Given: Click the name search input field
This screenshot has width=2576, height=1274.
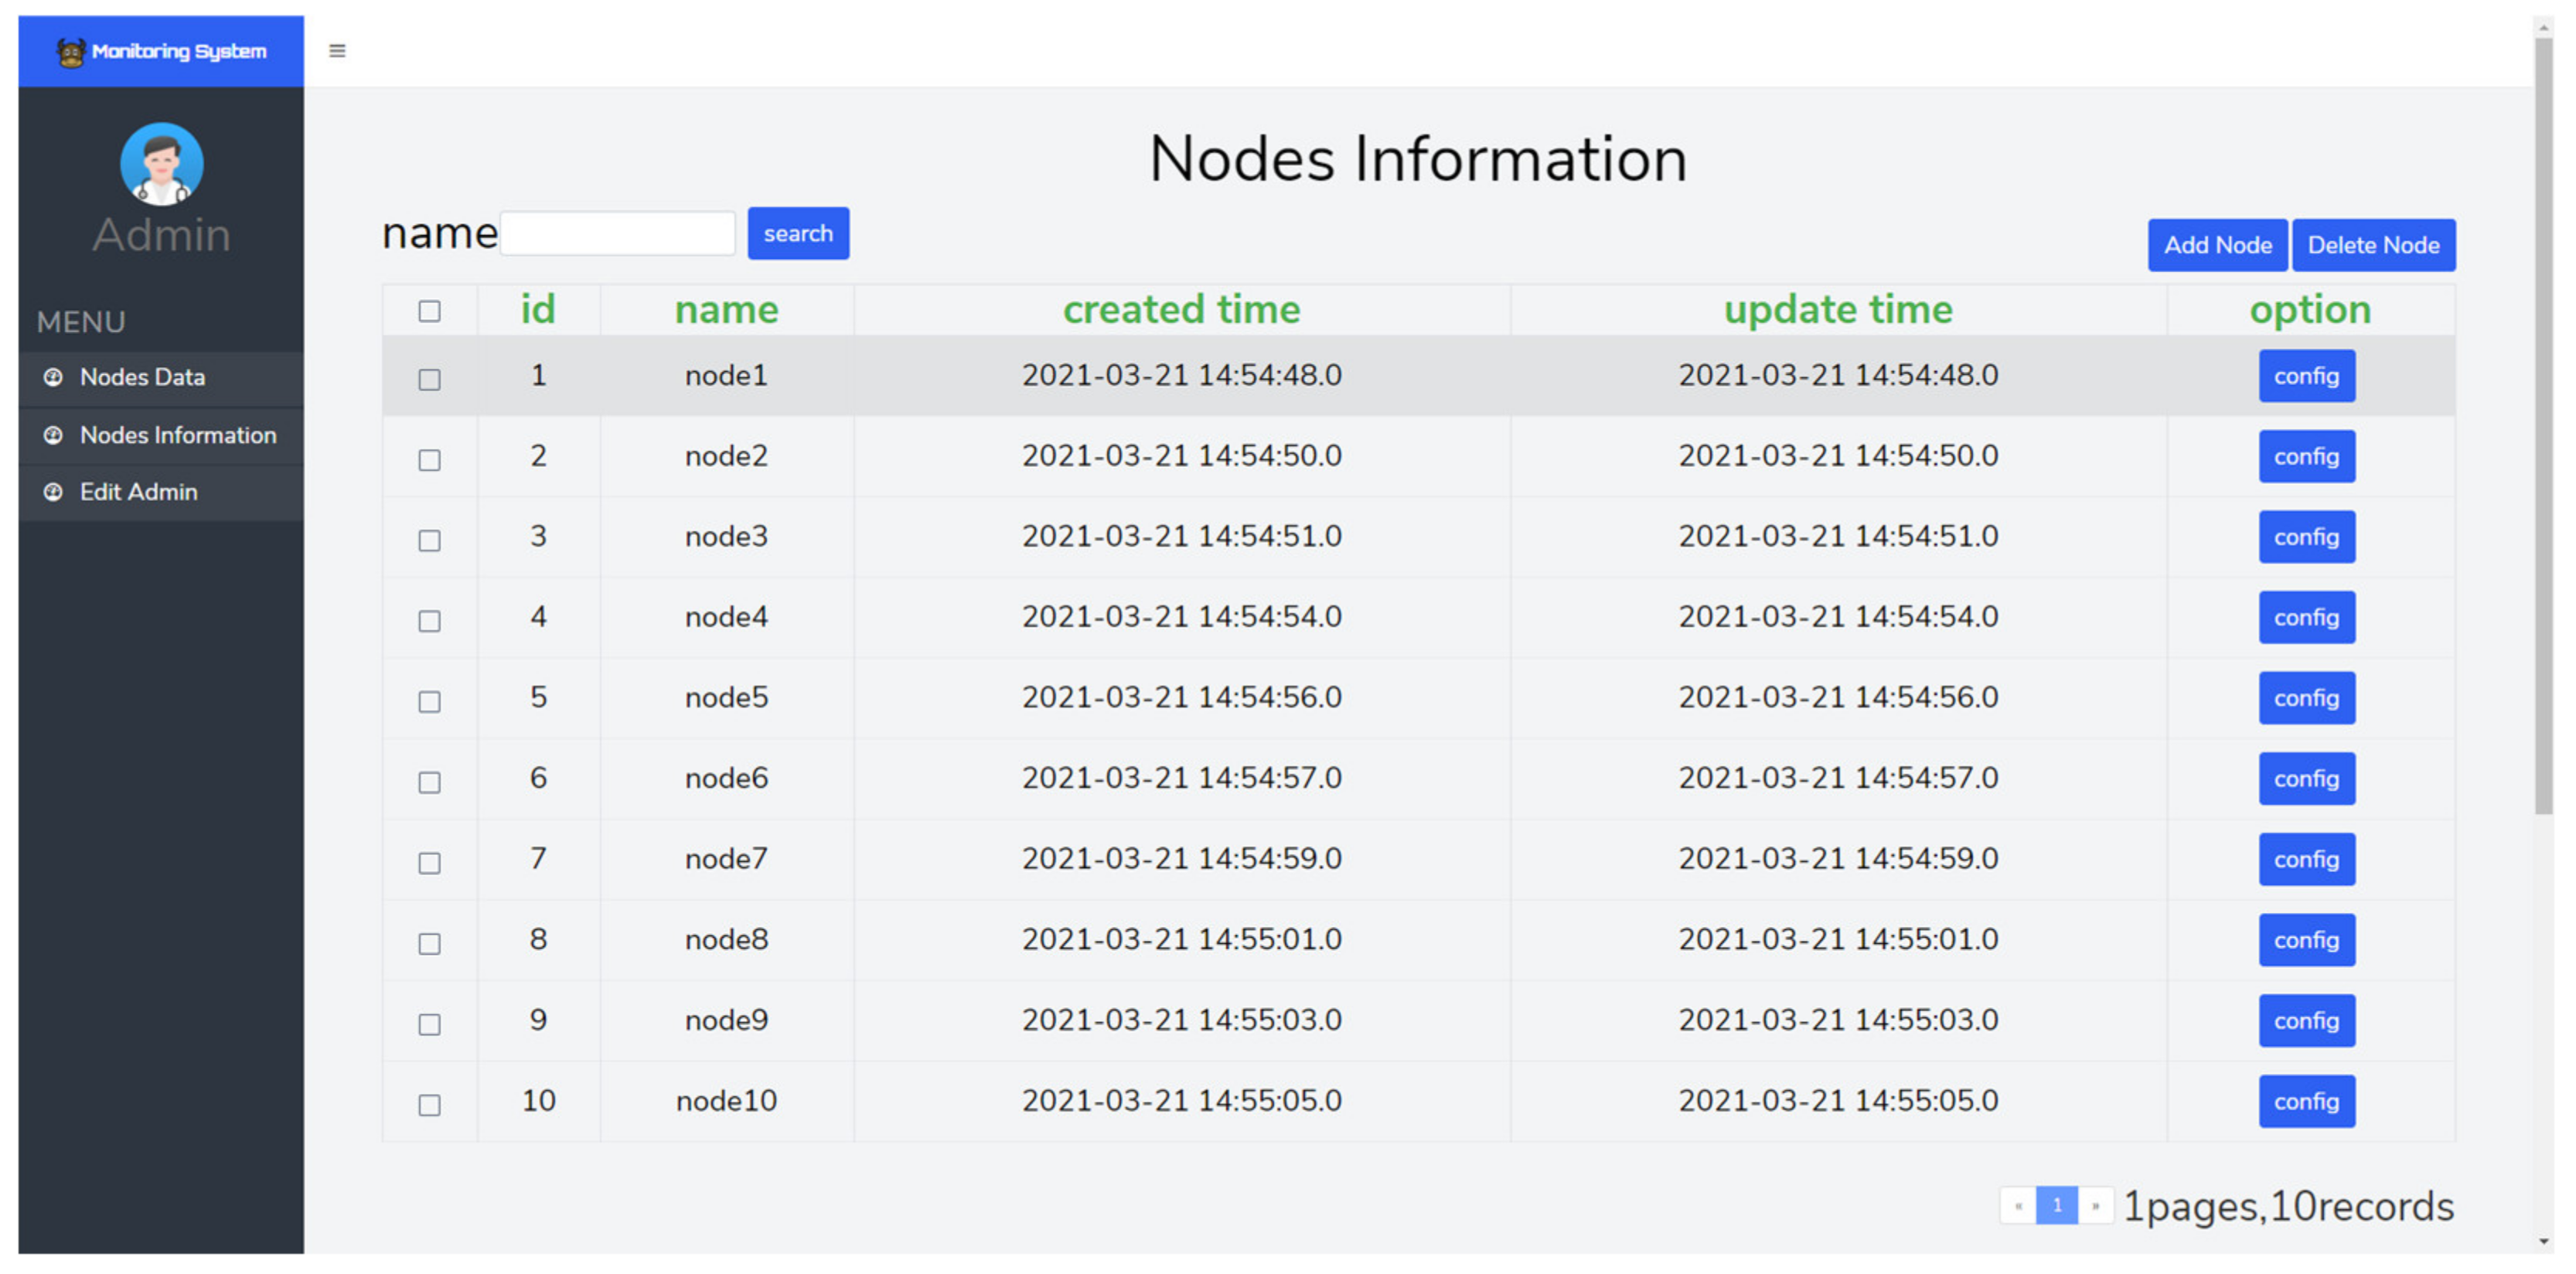Looking at the screenshot, I should [617, 234].
